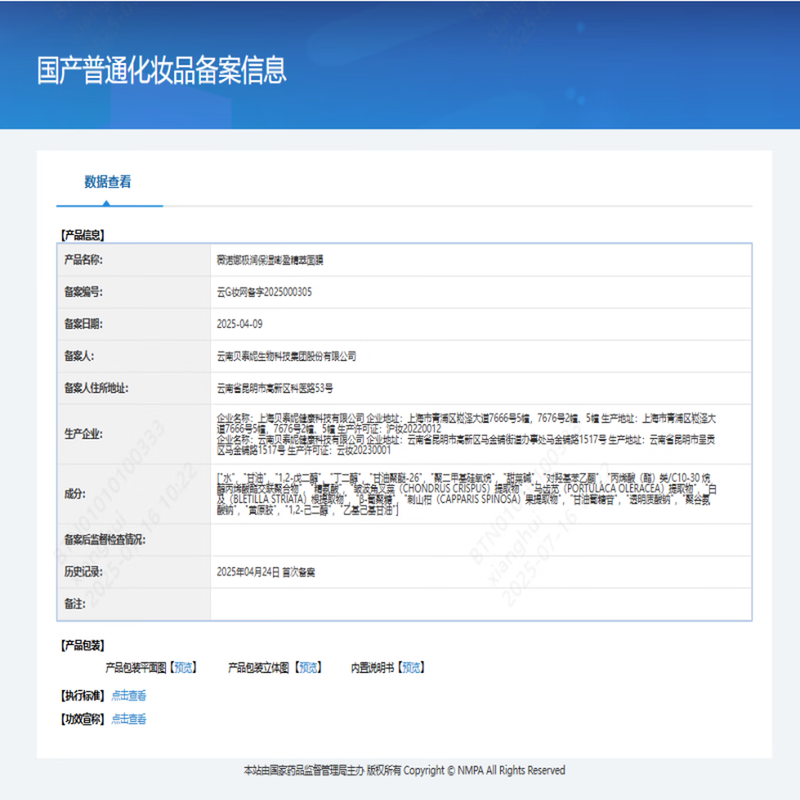Select the 备案人 company name text
The image size is (800, 800).
click(286, 356)
